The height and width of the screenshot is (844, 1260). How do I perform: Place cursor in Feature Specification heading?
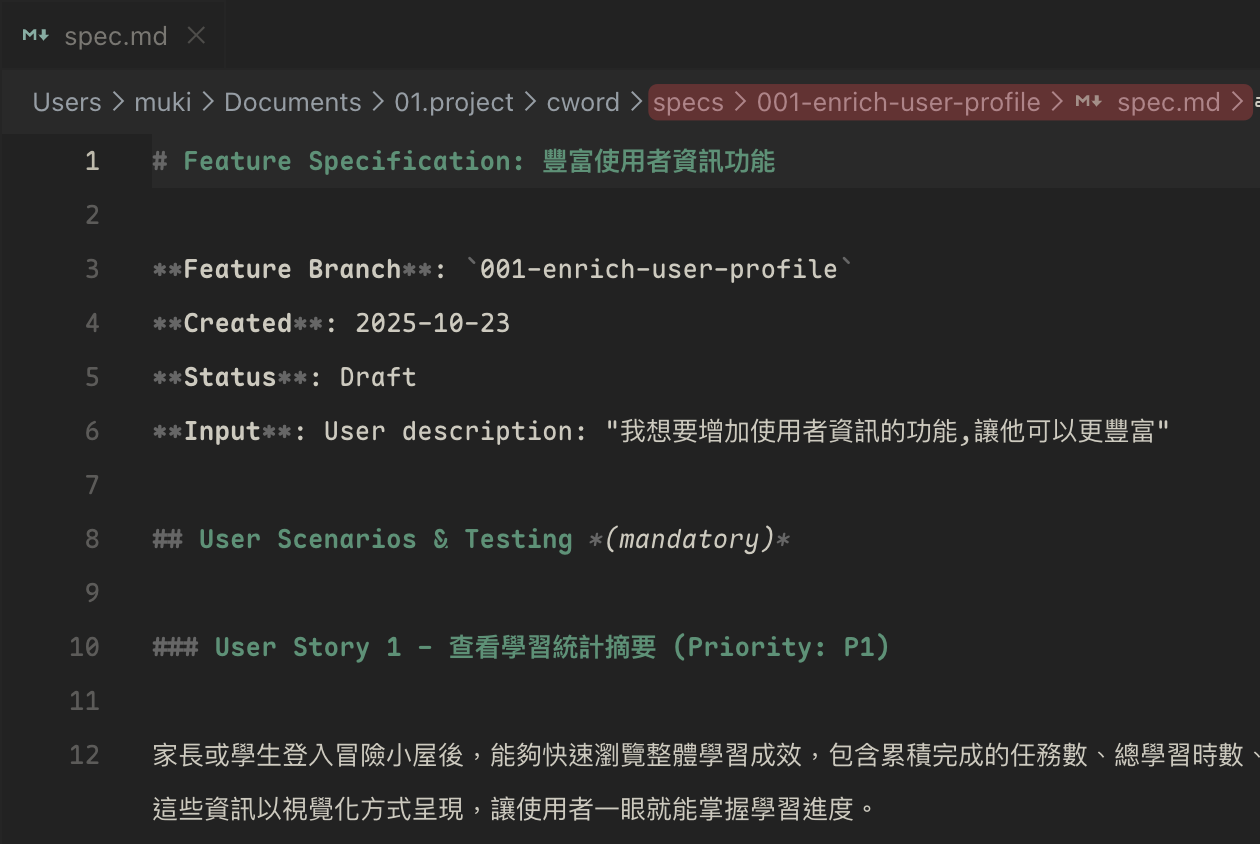464,161
